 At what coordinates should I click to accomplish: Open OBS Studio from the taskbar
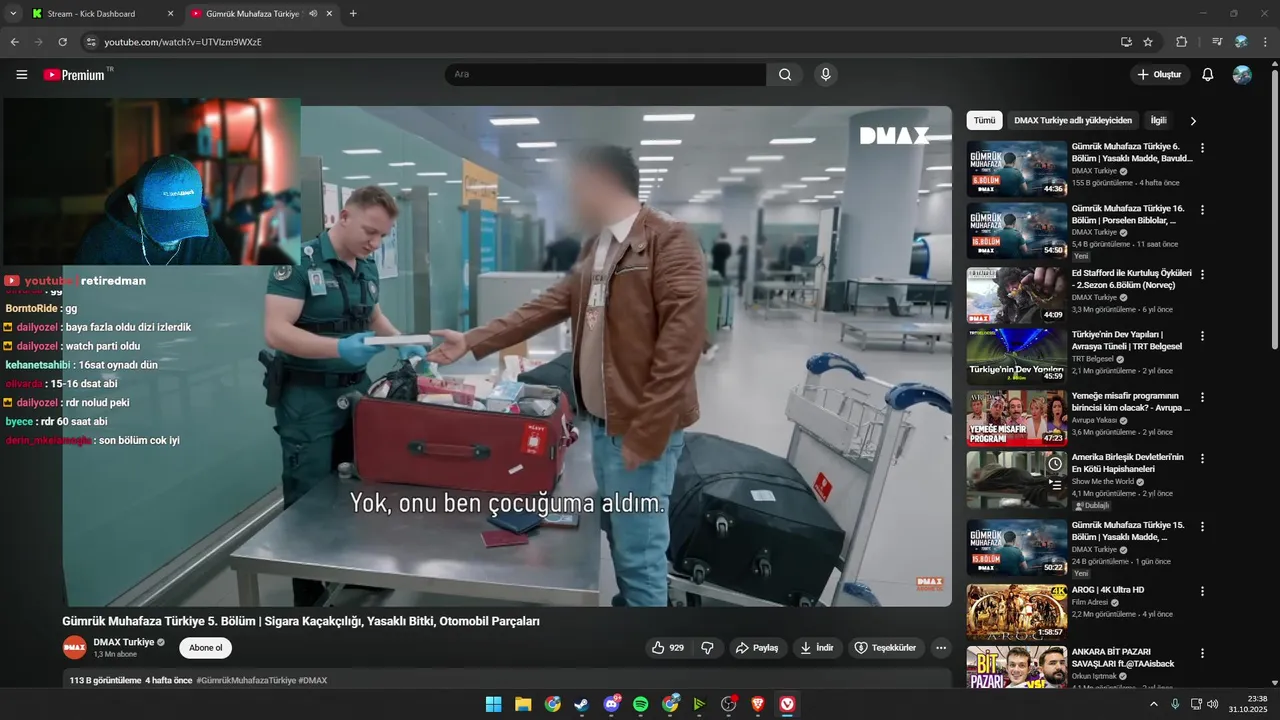click(729, 704)
